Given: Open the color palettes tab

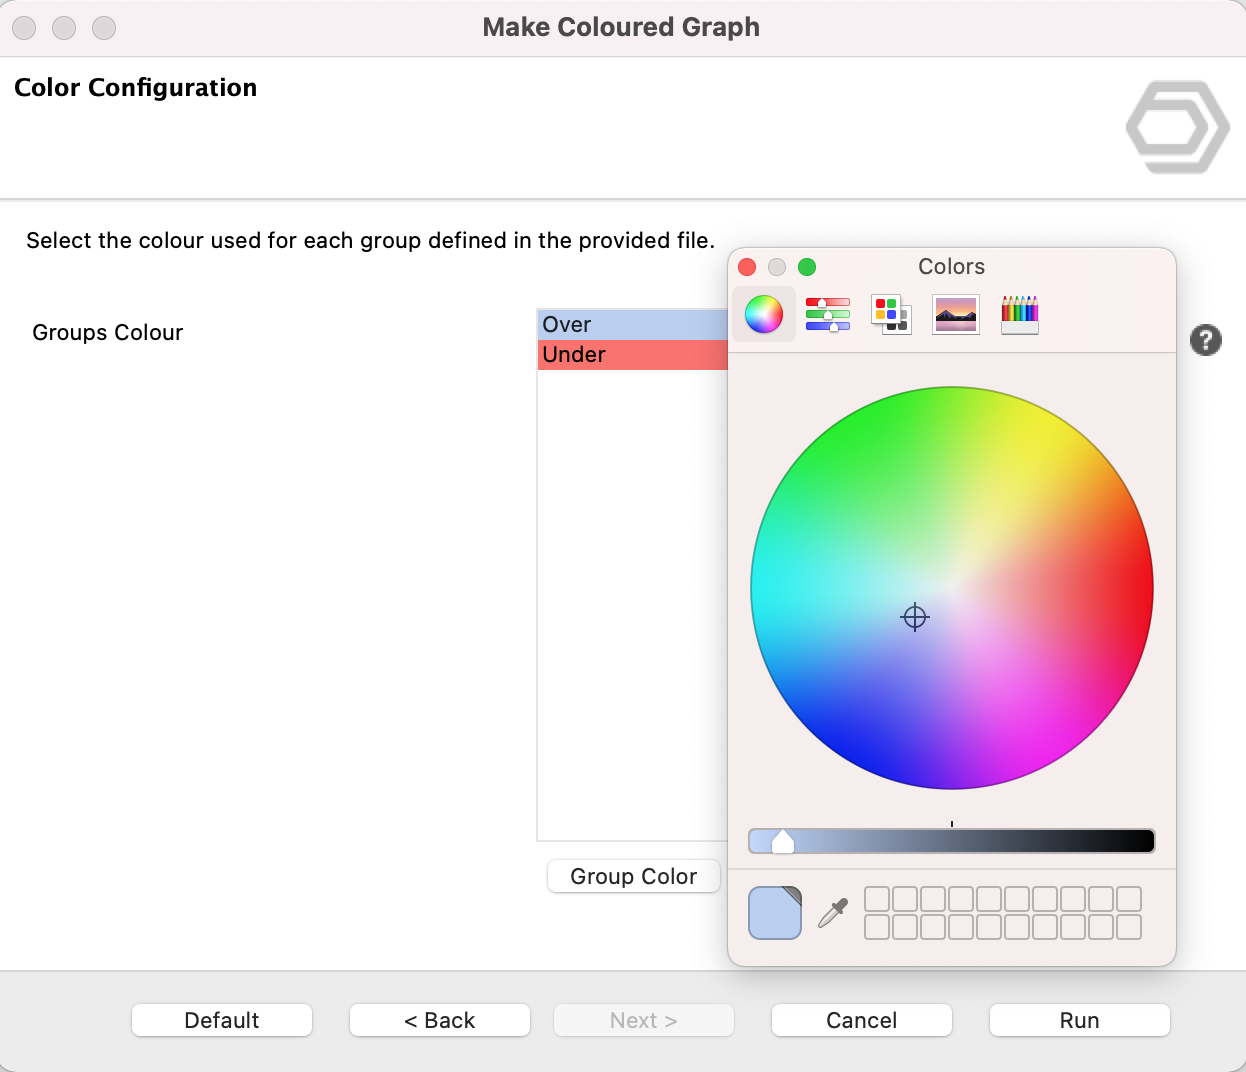Looking at the screenshot, I should [891, 315].
